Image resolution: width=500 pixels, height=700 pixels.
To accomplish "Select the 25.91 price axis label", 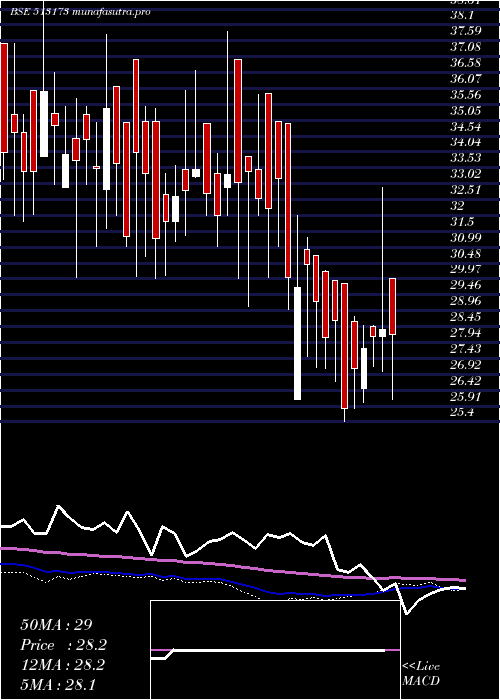I will (466, 396).
